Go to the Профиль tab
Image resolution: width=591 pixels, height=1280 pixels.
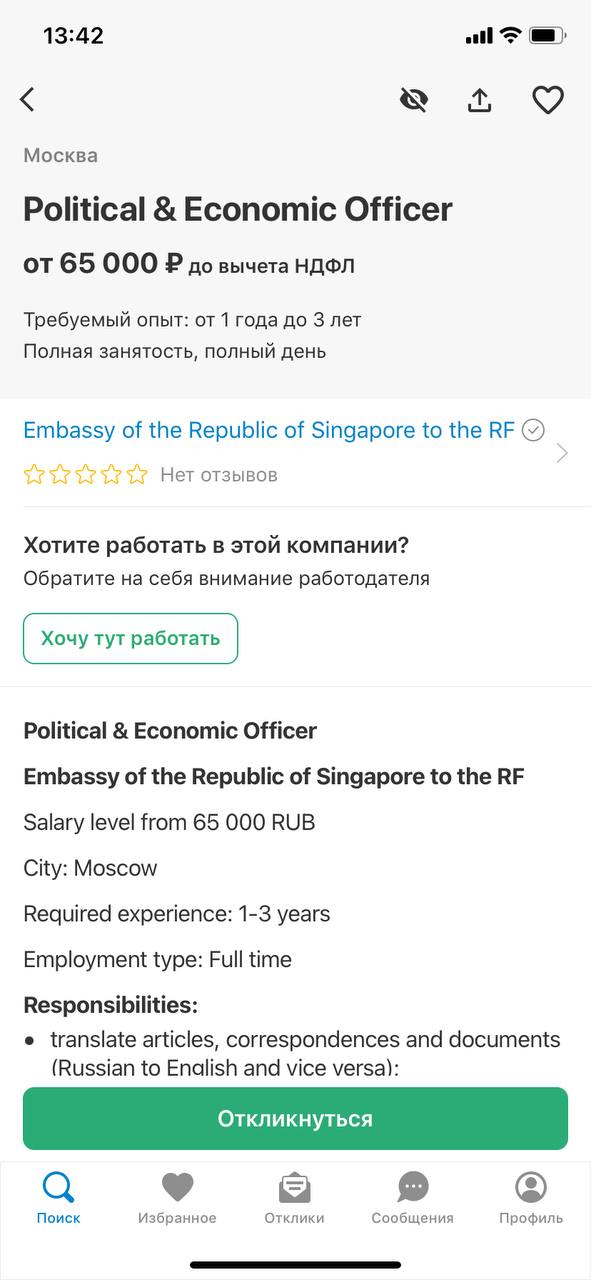click(531, 1198)
